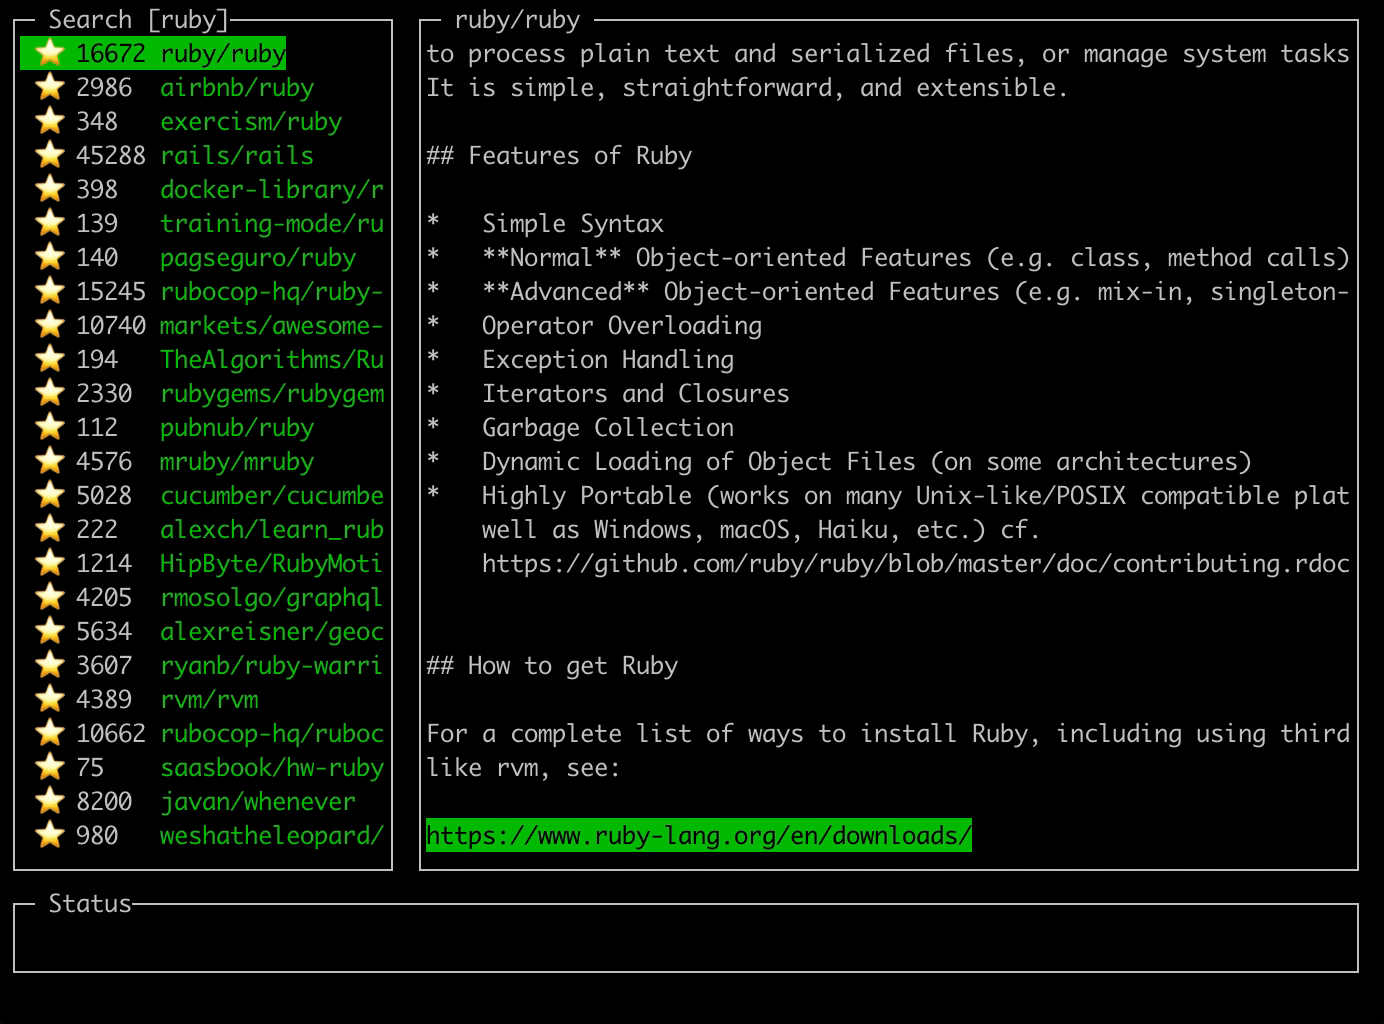Screen dimensions: 1384x1024
Task: Click the star icon in alexch/learn_rub row
Action: (49, 529)
